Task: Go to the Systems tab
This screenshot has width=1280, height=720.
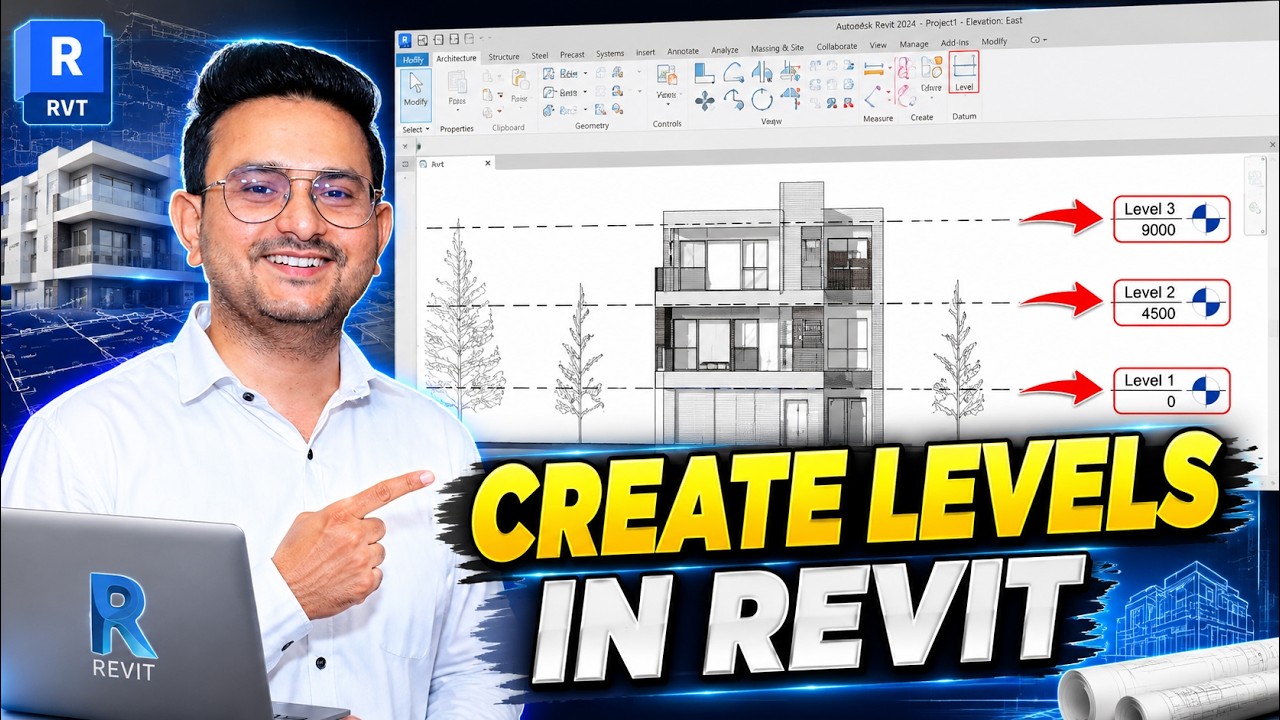Action: click(x=610, y=54)
